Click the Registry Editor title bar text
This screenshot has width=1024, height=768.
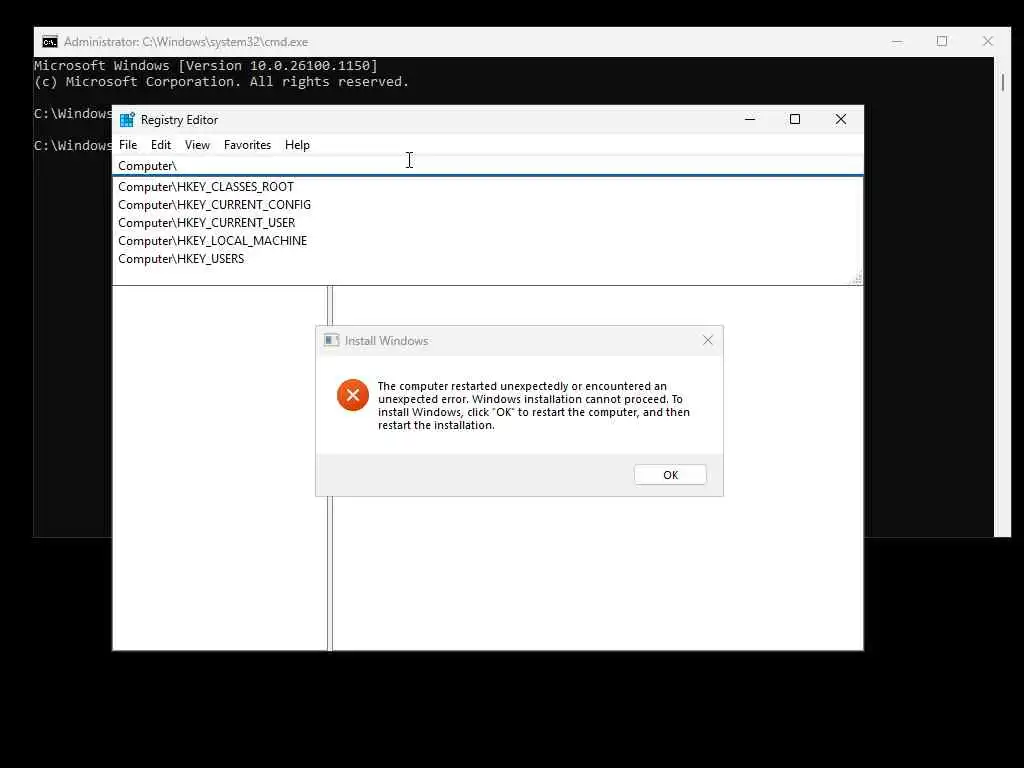coord(180,120)
